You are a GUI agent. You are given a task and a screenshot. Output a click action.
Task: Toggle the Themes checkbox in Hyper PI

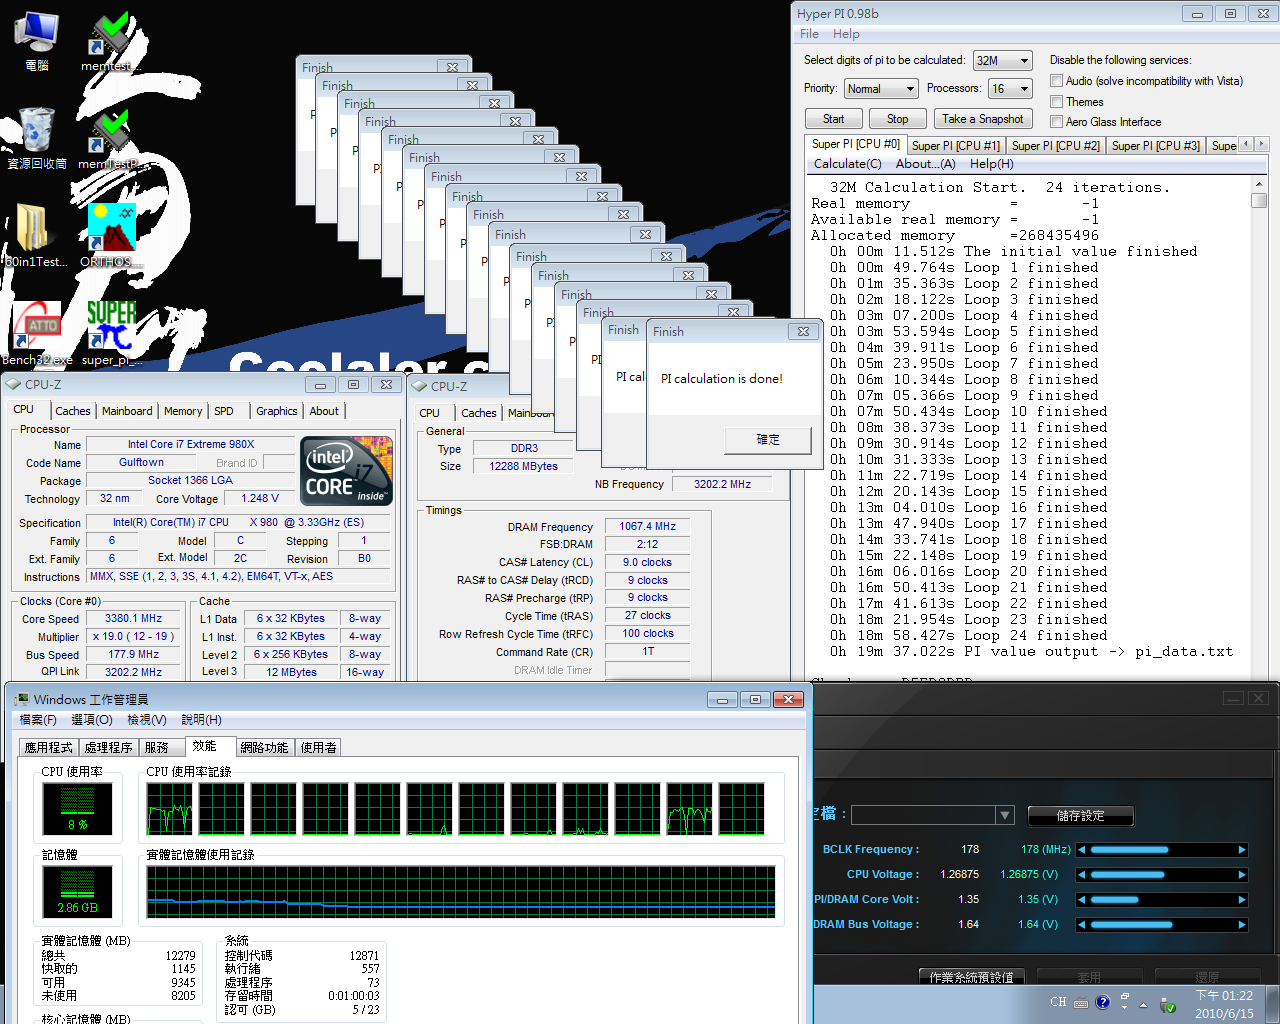pos(1056,101)
